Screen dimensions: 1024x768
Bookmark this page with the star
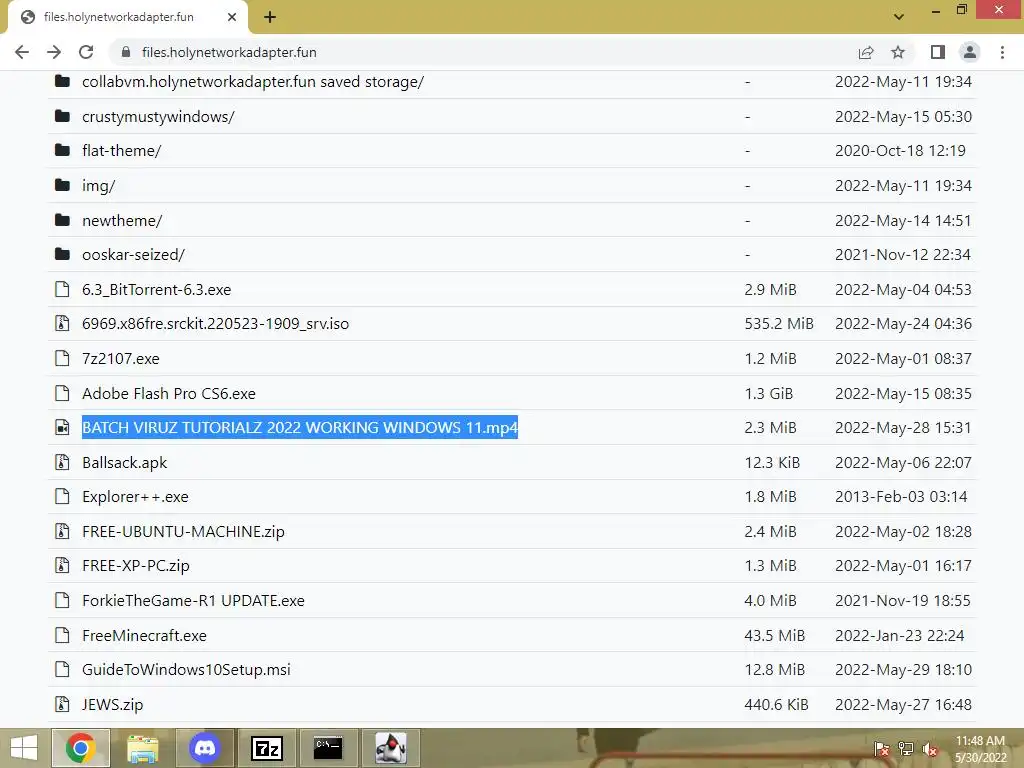(x=898, y=52)
